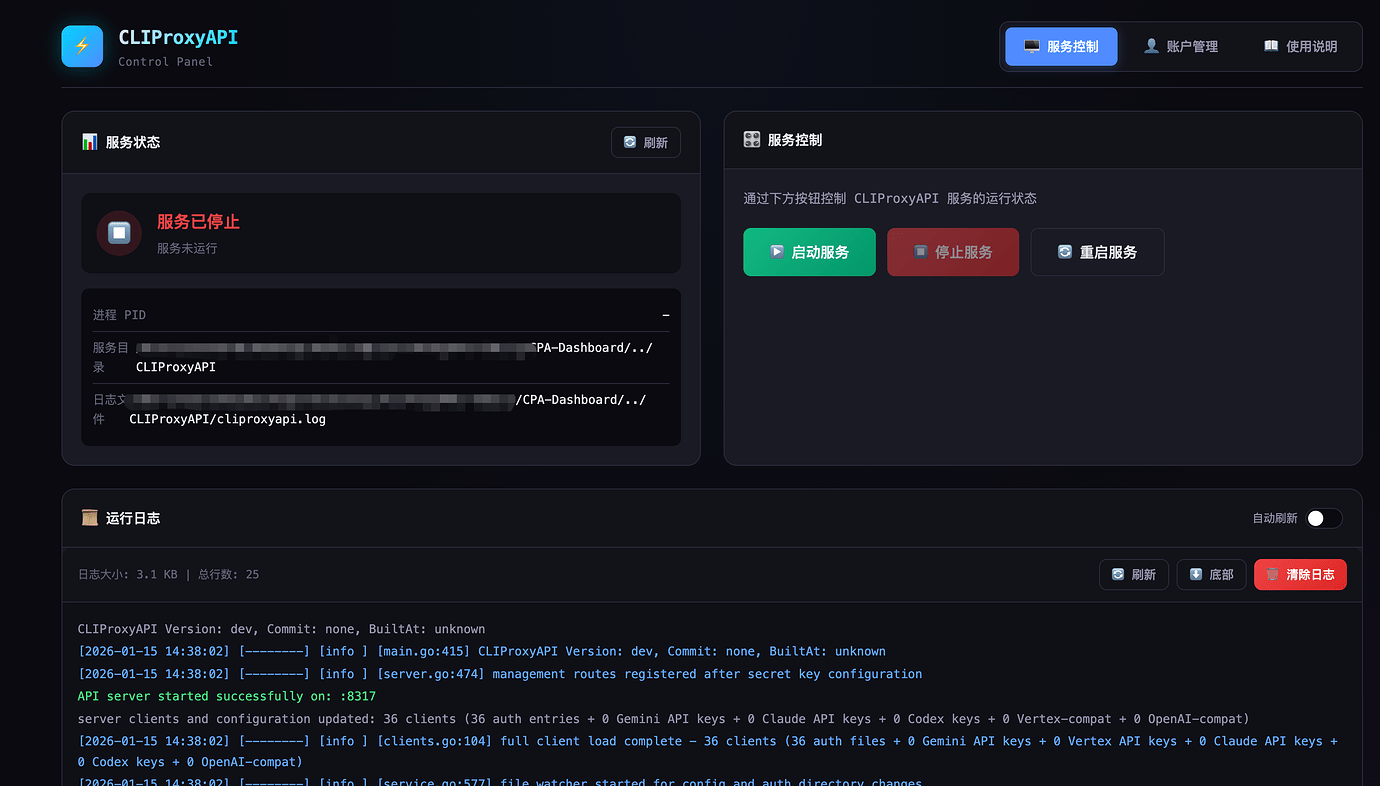Refresh the service status panel
The image size is (1380, 786).
pos(646,142)
